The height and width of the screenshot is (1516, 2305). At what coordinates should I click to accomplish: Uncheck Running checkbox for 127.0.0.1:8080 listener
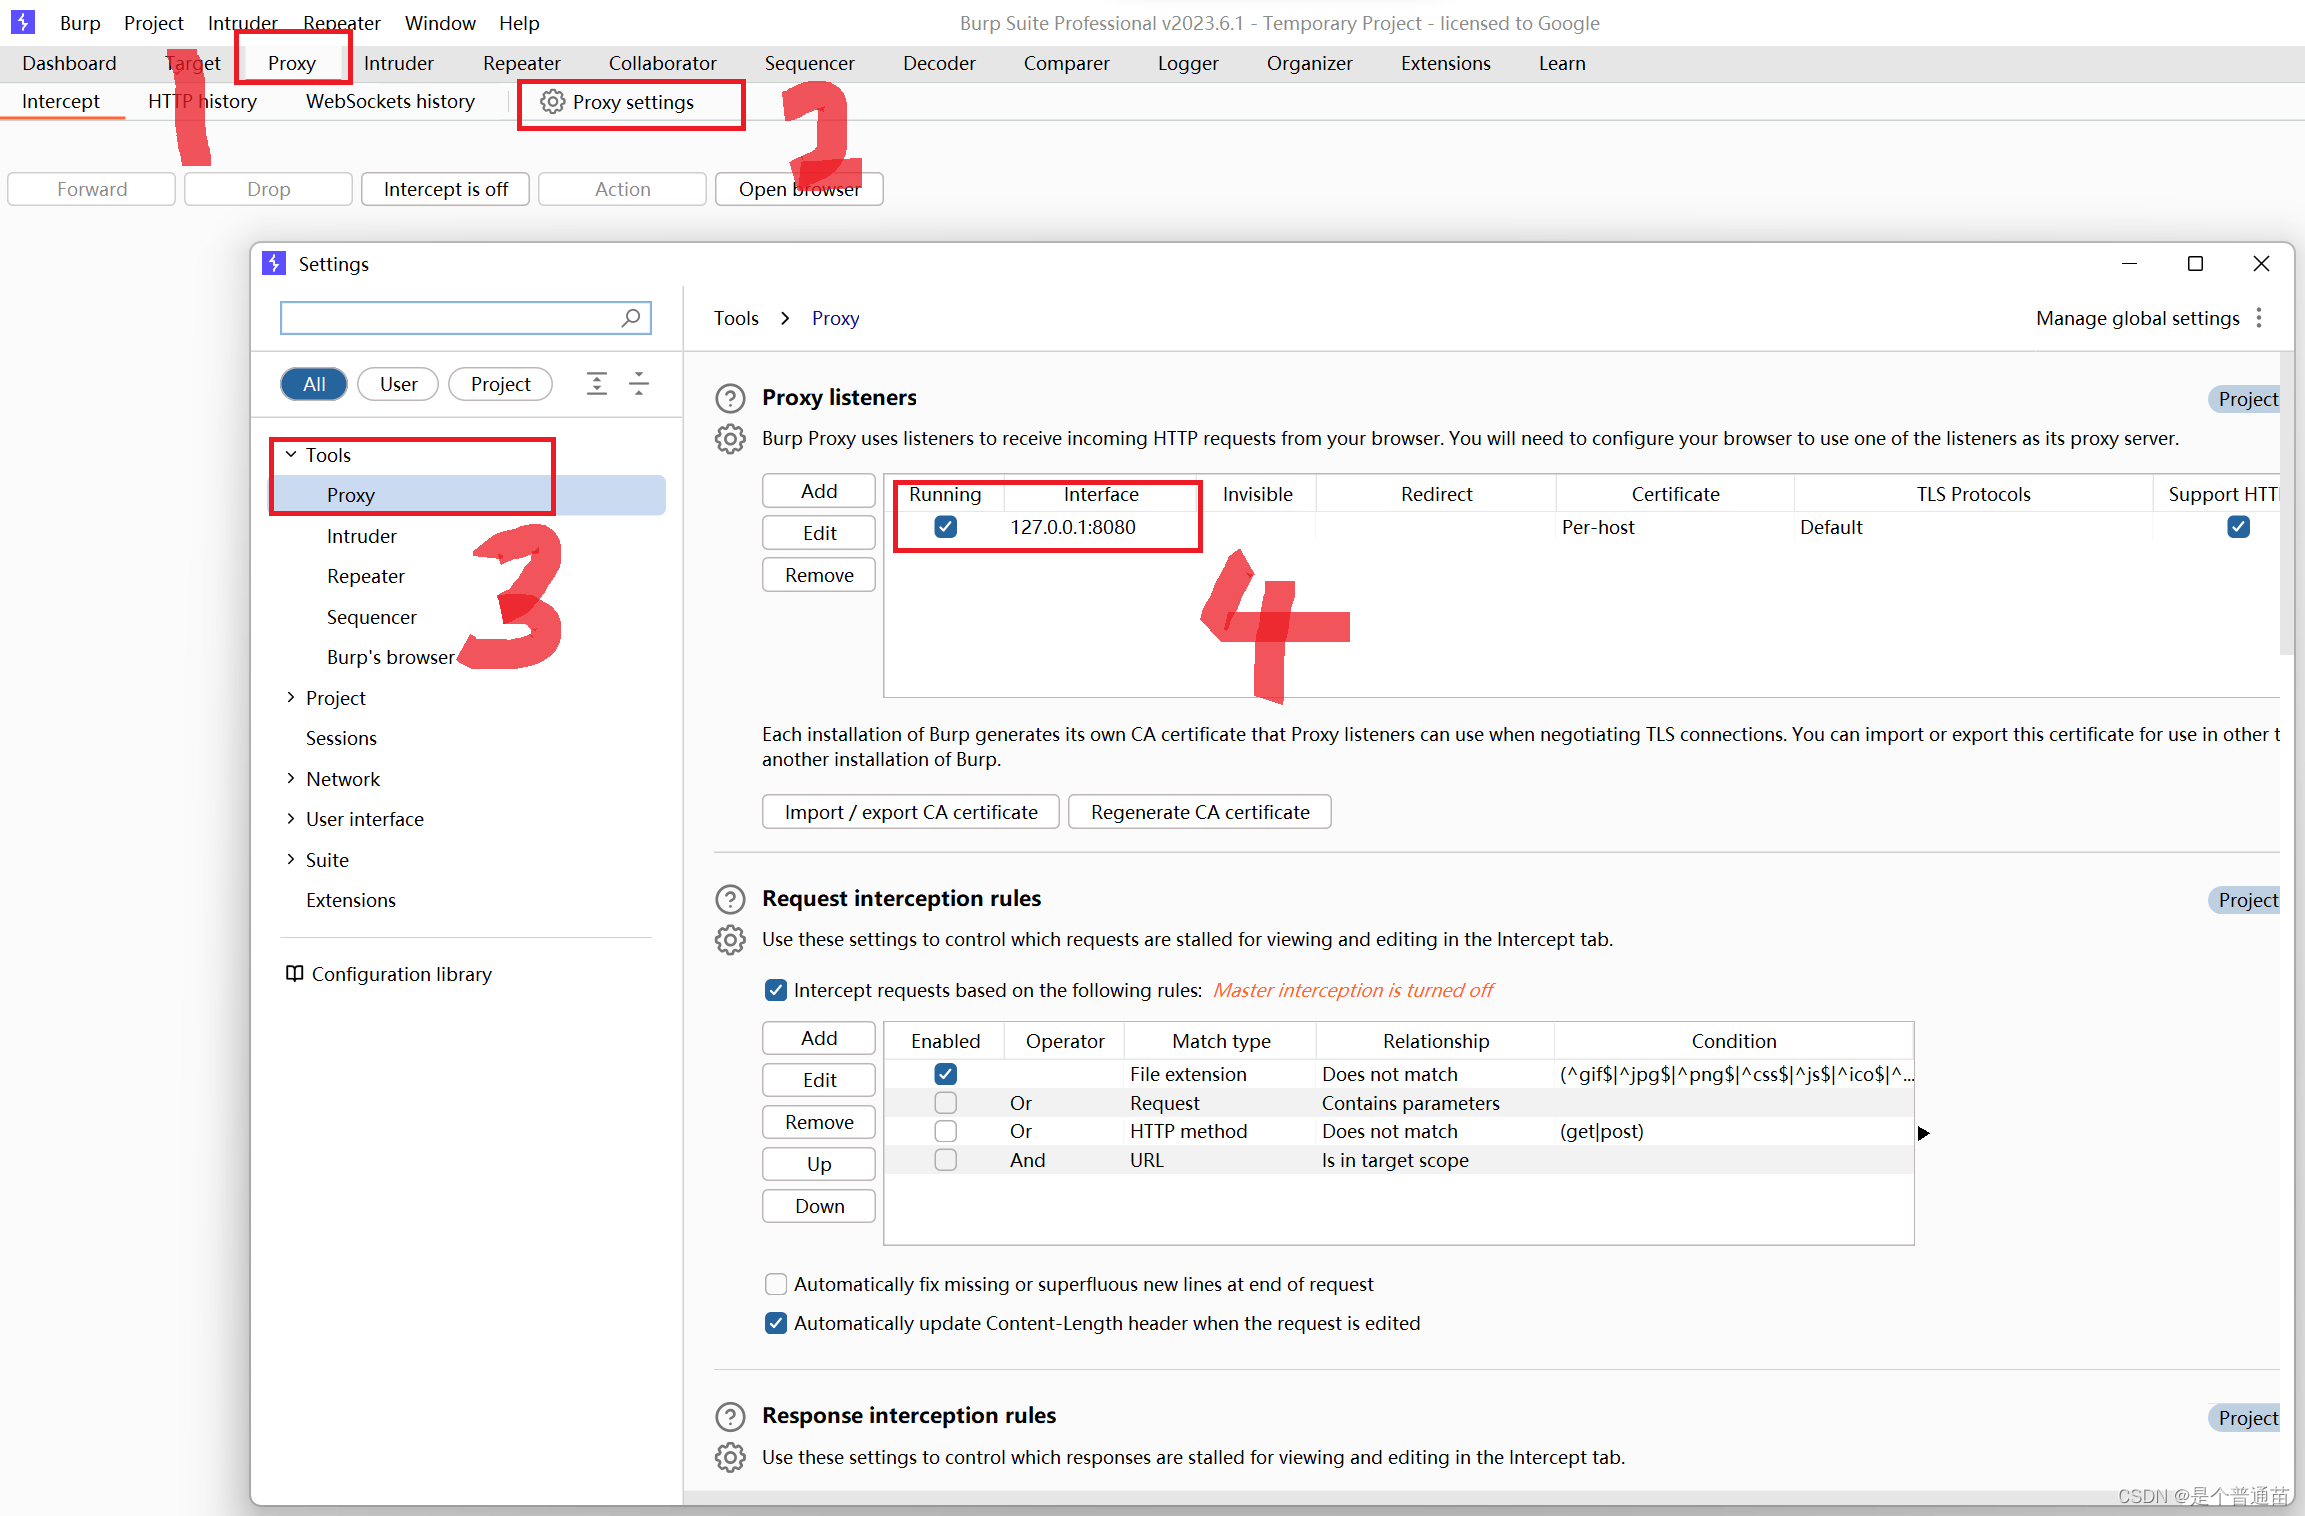tap(945, 527)
